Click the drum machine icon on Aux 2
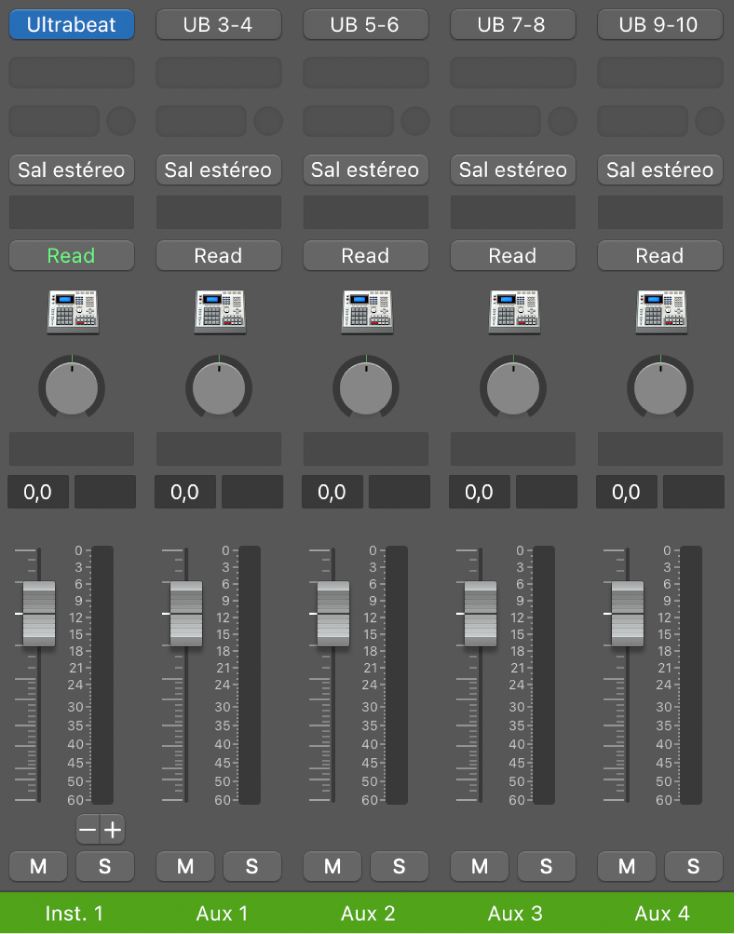Image resolution: width=737 pixels, height=934 pixels. tap(368, 311)
